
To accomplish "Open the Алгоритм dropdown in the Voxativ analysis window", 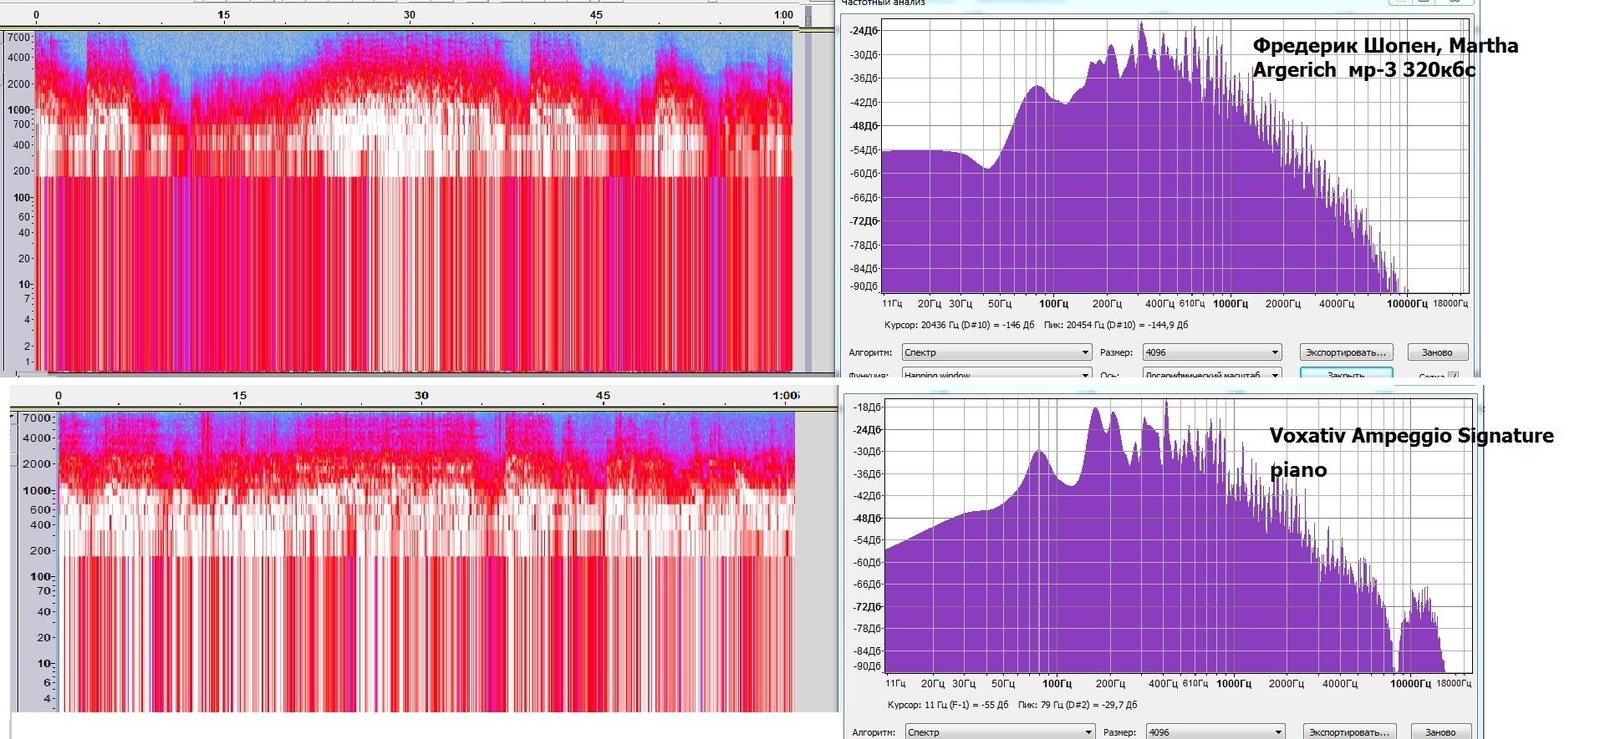I will pyautogui.click(x=1000, y=732).
